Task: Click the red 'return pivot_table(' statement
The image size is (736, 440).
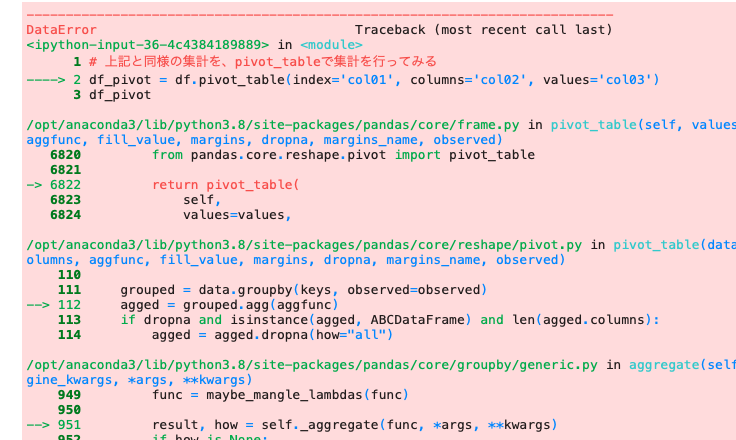Action: (225, 186)
